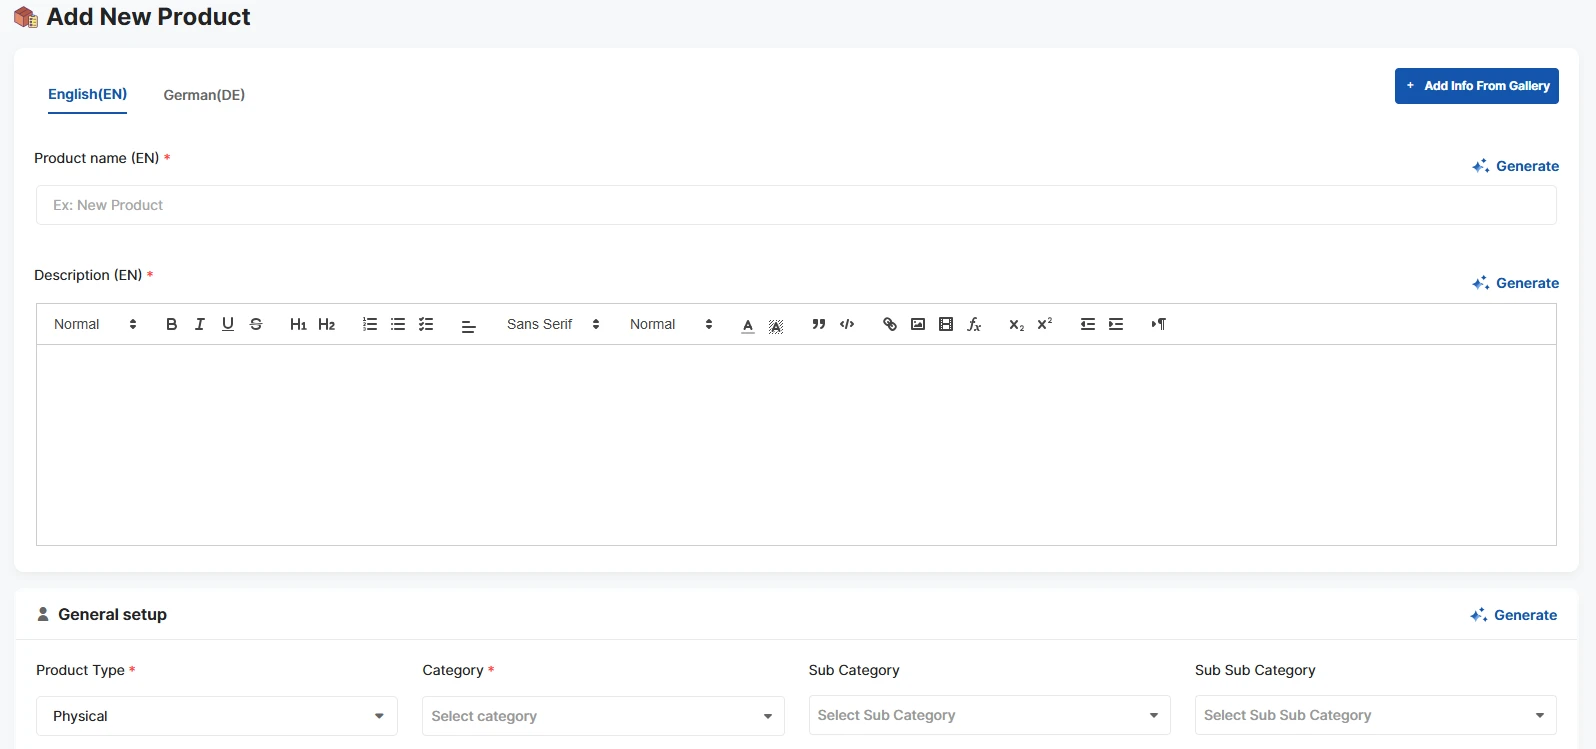This screenshot has width=1596, height=749.
Task: Open the text background color picker
Action: point(776,325)
